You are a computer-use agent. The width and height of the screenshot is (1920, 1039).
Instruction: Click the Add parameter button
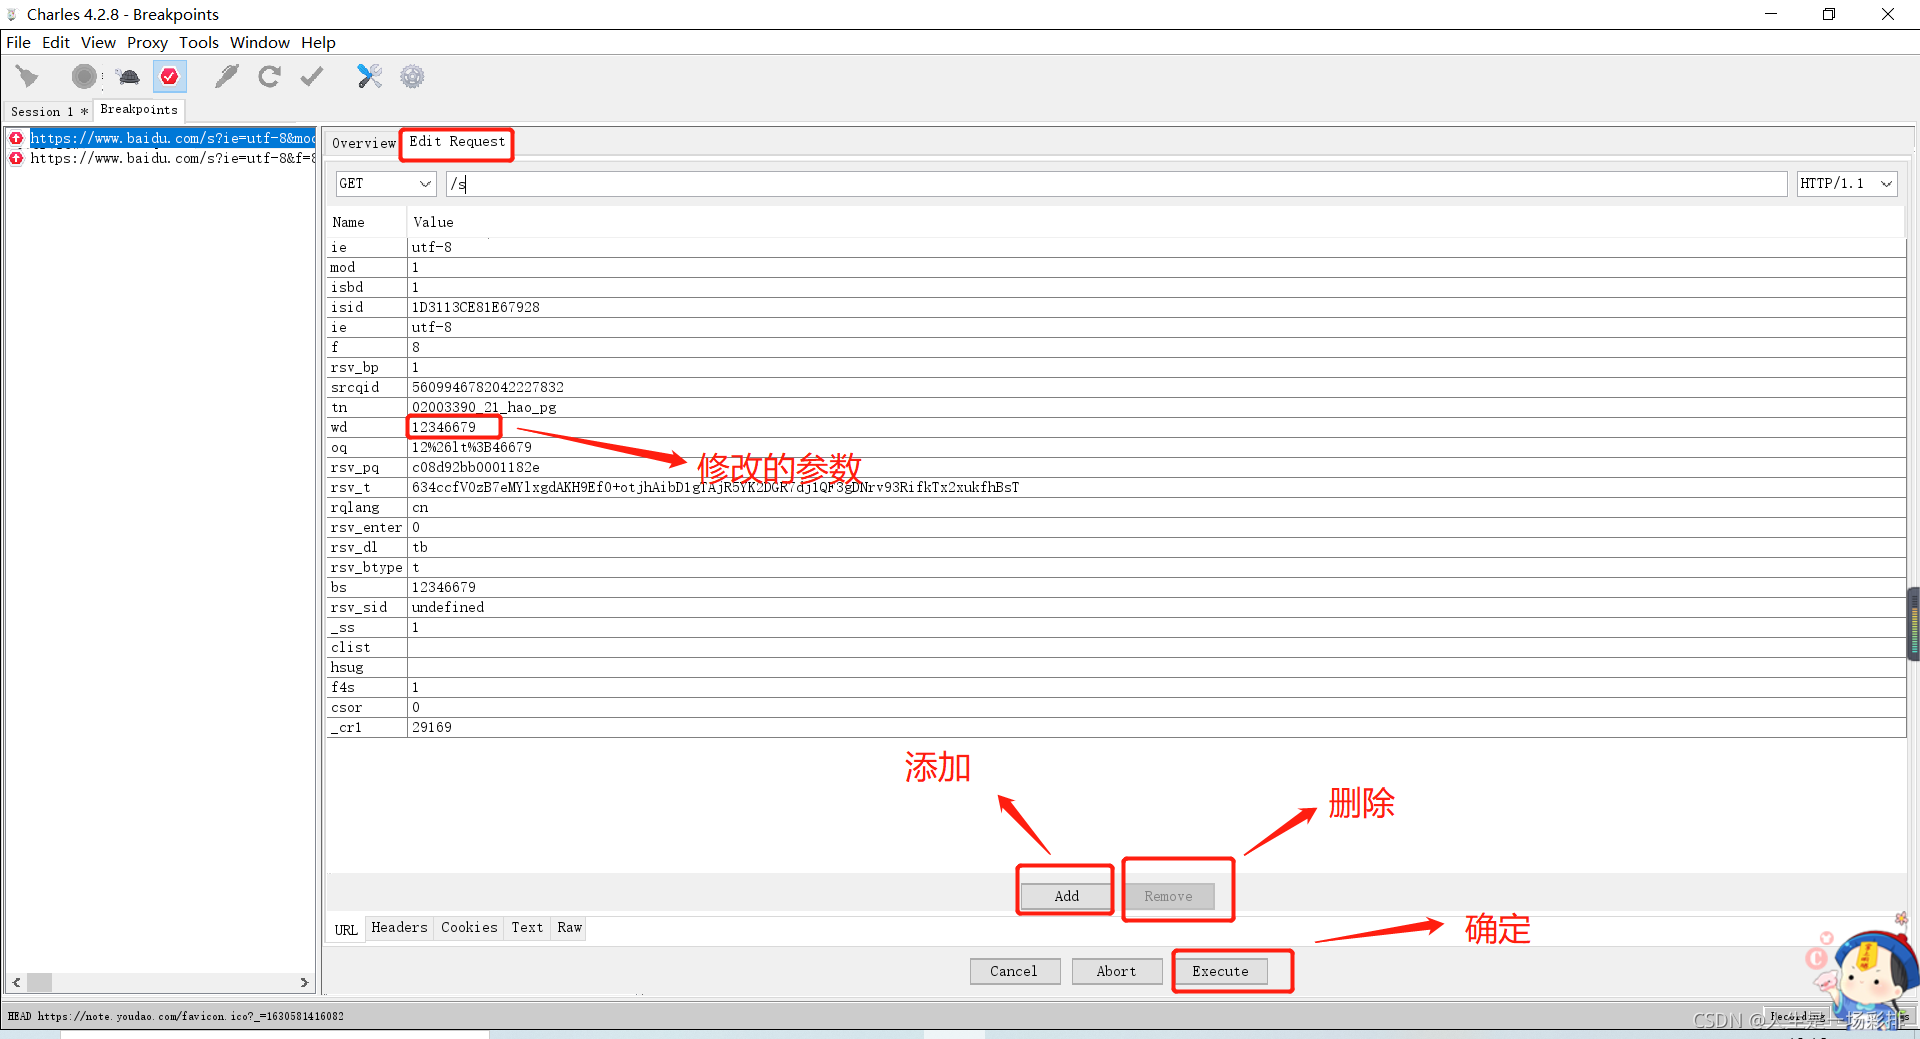tap(1066, 896)
